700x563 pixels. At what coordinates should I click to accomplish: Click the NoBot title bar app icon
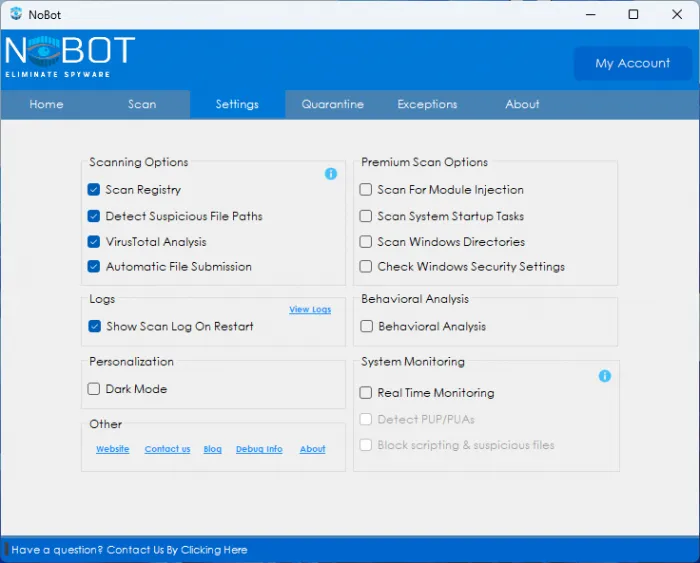[x=16, y=14]
